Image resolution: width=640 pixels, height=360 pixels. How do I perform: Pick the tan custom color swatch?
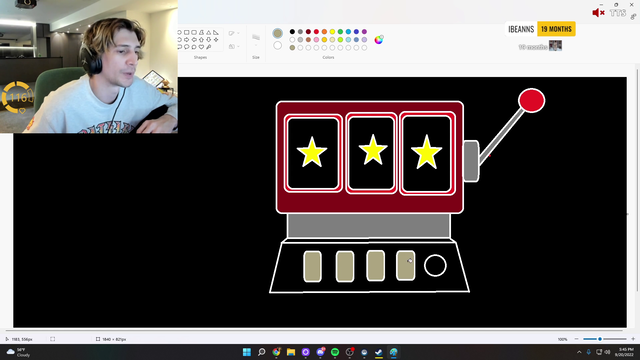[292, 48]
